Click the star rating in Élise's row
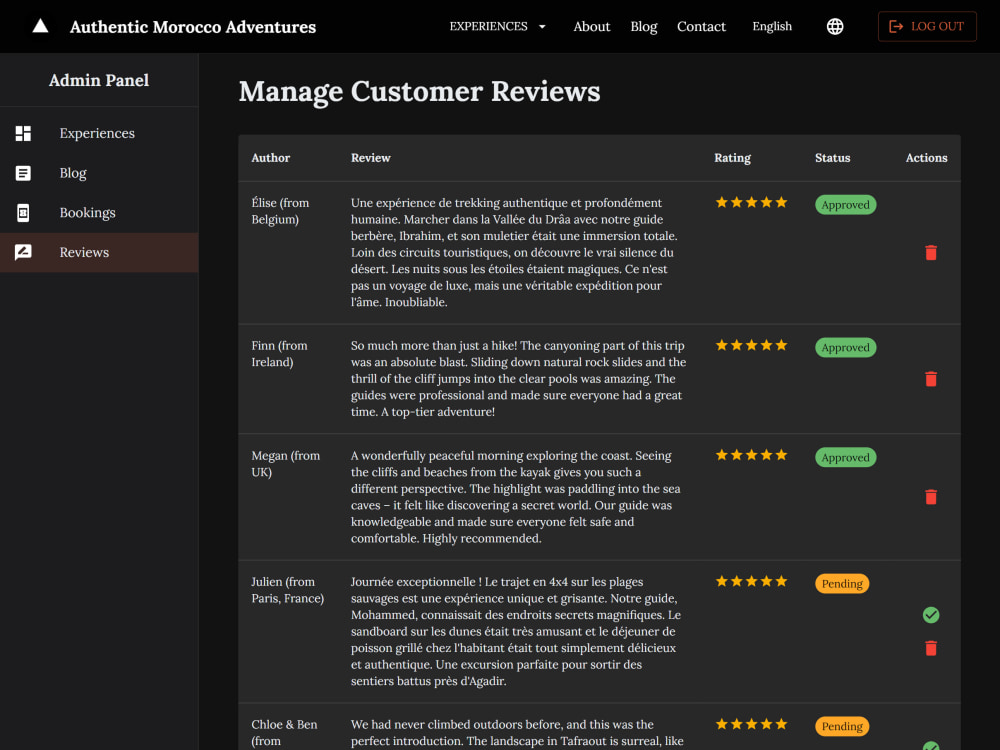 751,202
